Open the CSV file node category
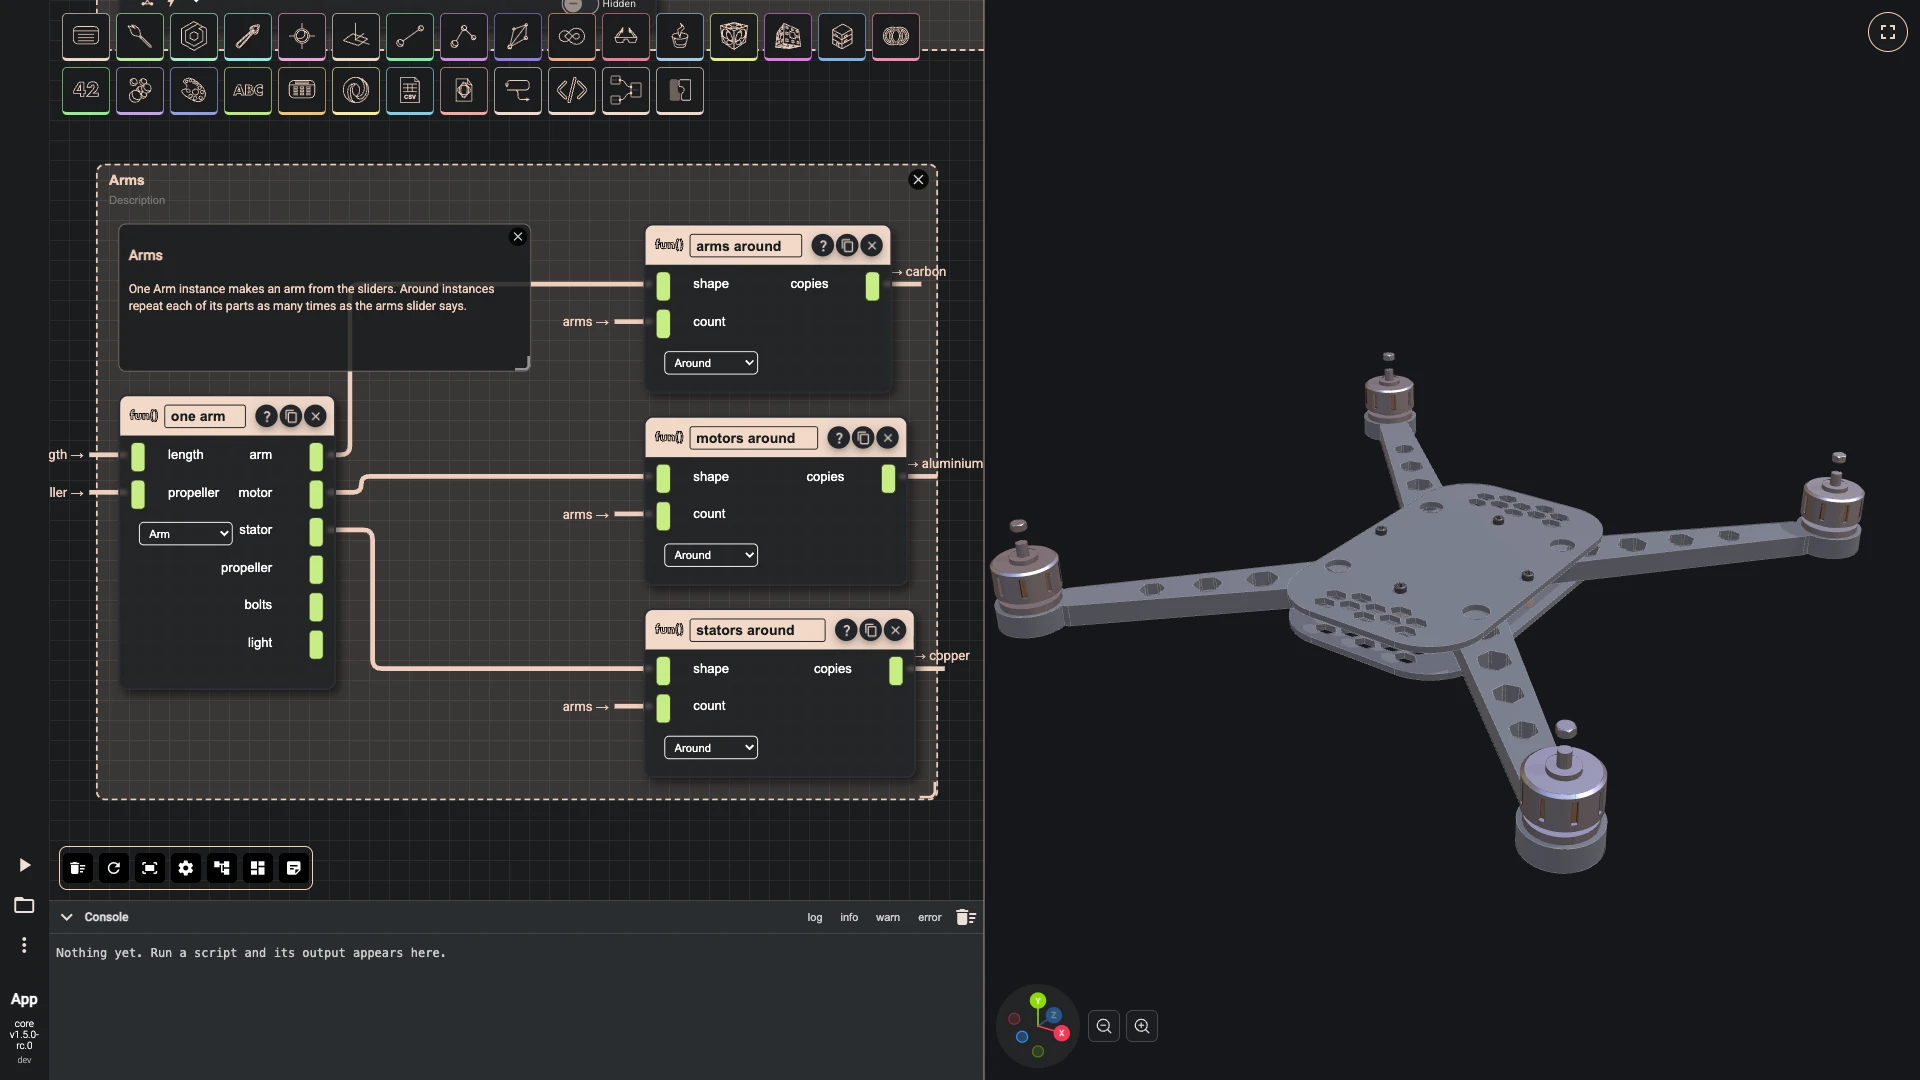 [x=410, y=90]
